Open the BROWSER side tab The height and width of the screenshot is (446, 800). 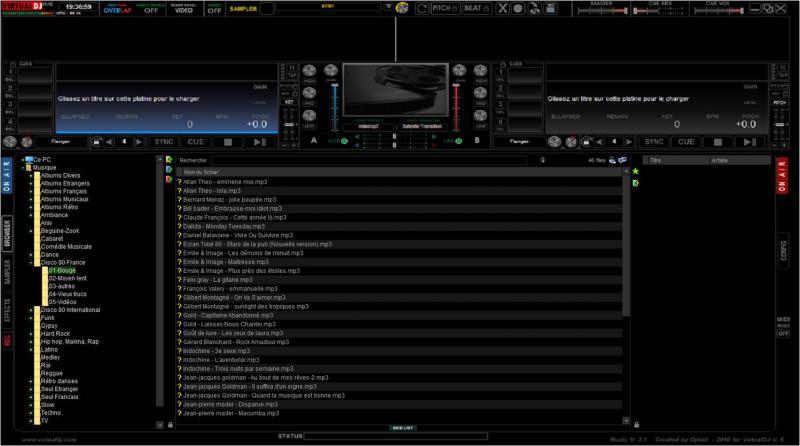(7, 234)
